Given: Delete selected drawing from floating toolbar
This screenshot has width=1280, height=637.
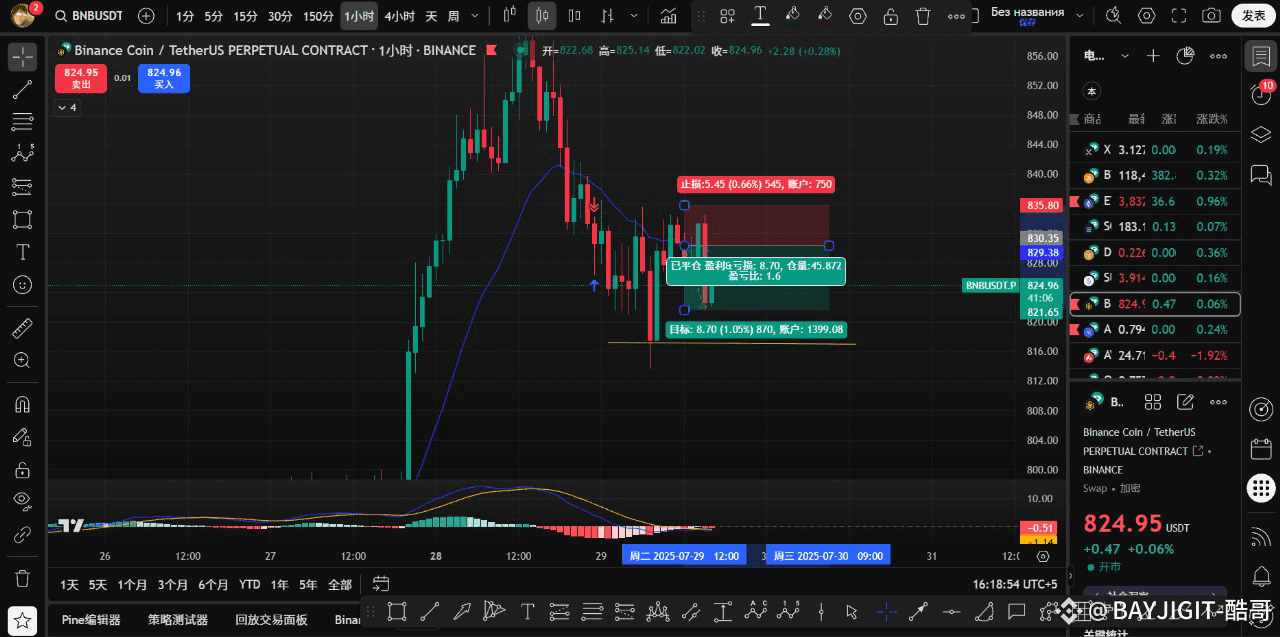Looking at the screenshot, I should click(x=923, y=16).
